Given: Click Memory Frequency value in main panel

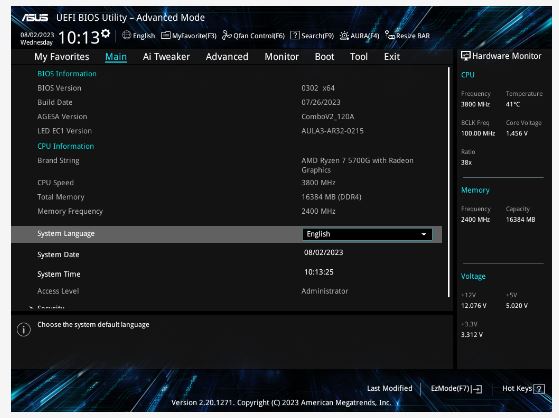Looking at the screenshot, I should tap(318, 211).
